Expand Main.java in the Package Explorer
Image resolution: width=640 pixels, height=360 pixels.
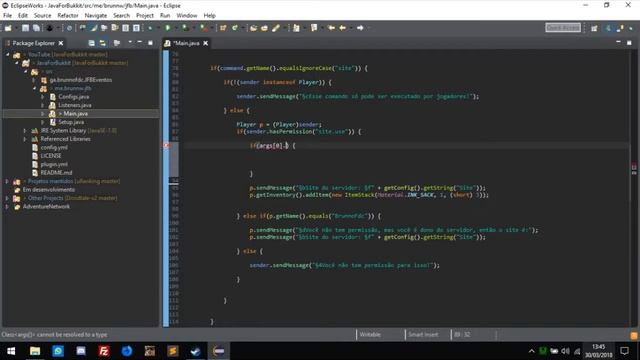pos(42,113)
